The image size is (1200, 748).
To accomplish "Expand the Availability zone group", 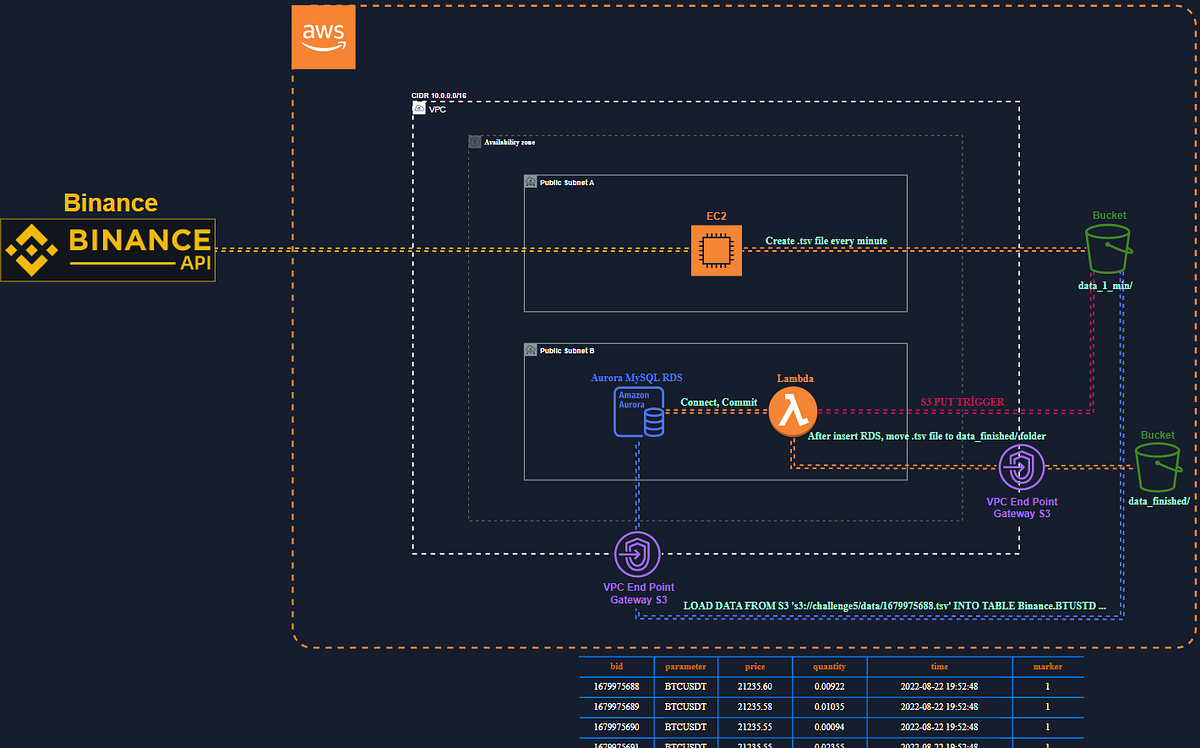I will click(x=506, y=142).
